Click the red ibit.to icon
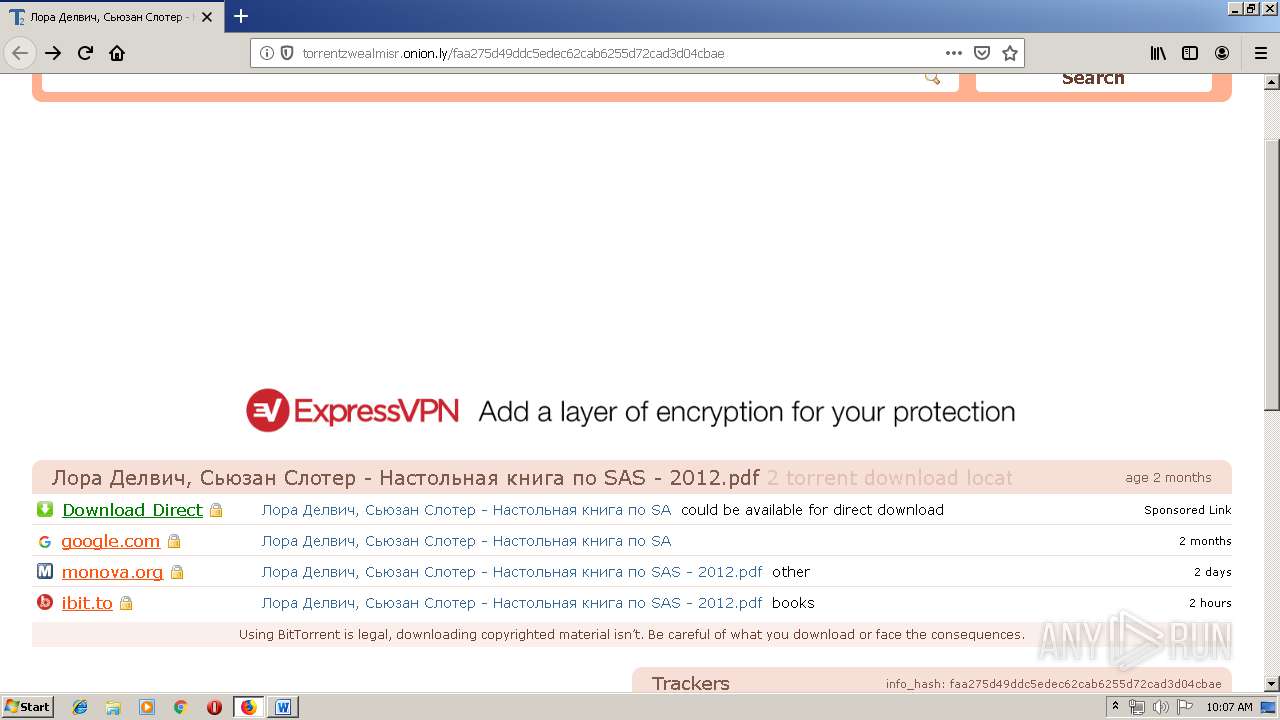Viewport: 1280px width, 720px height. (x=45, y=603)
